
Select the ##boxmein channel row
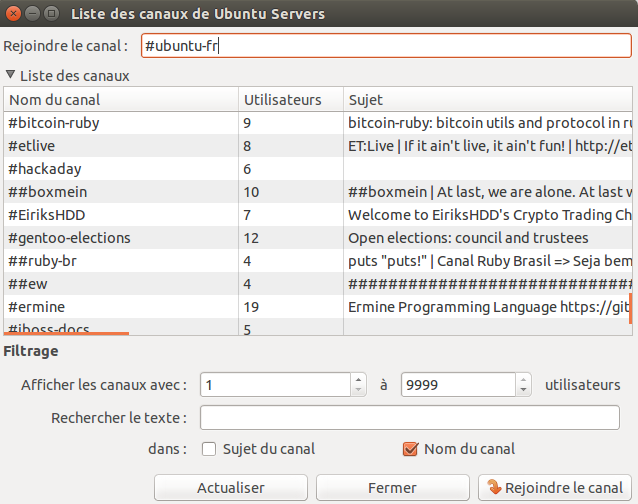318,192
